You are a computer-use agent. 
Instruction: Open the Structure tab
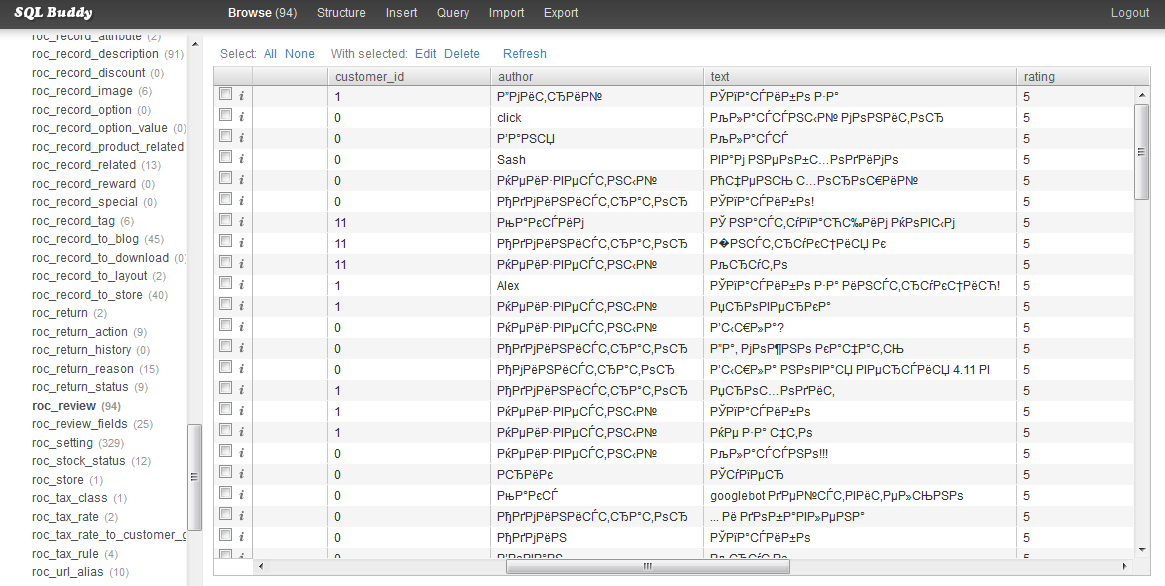[x=341, y=13]
